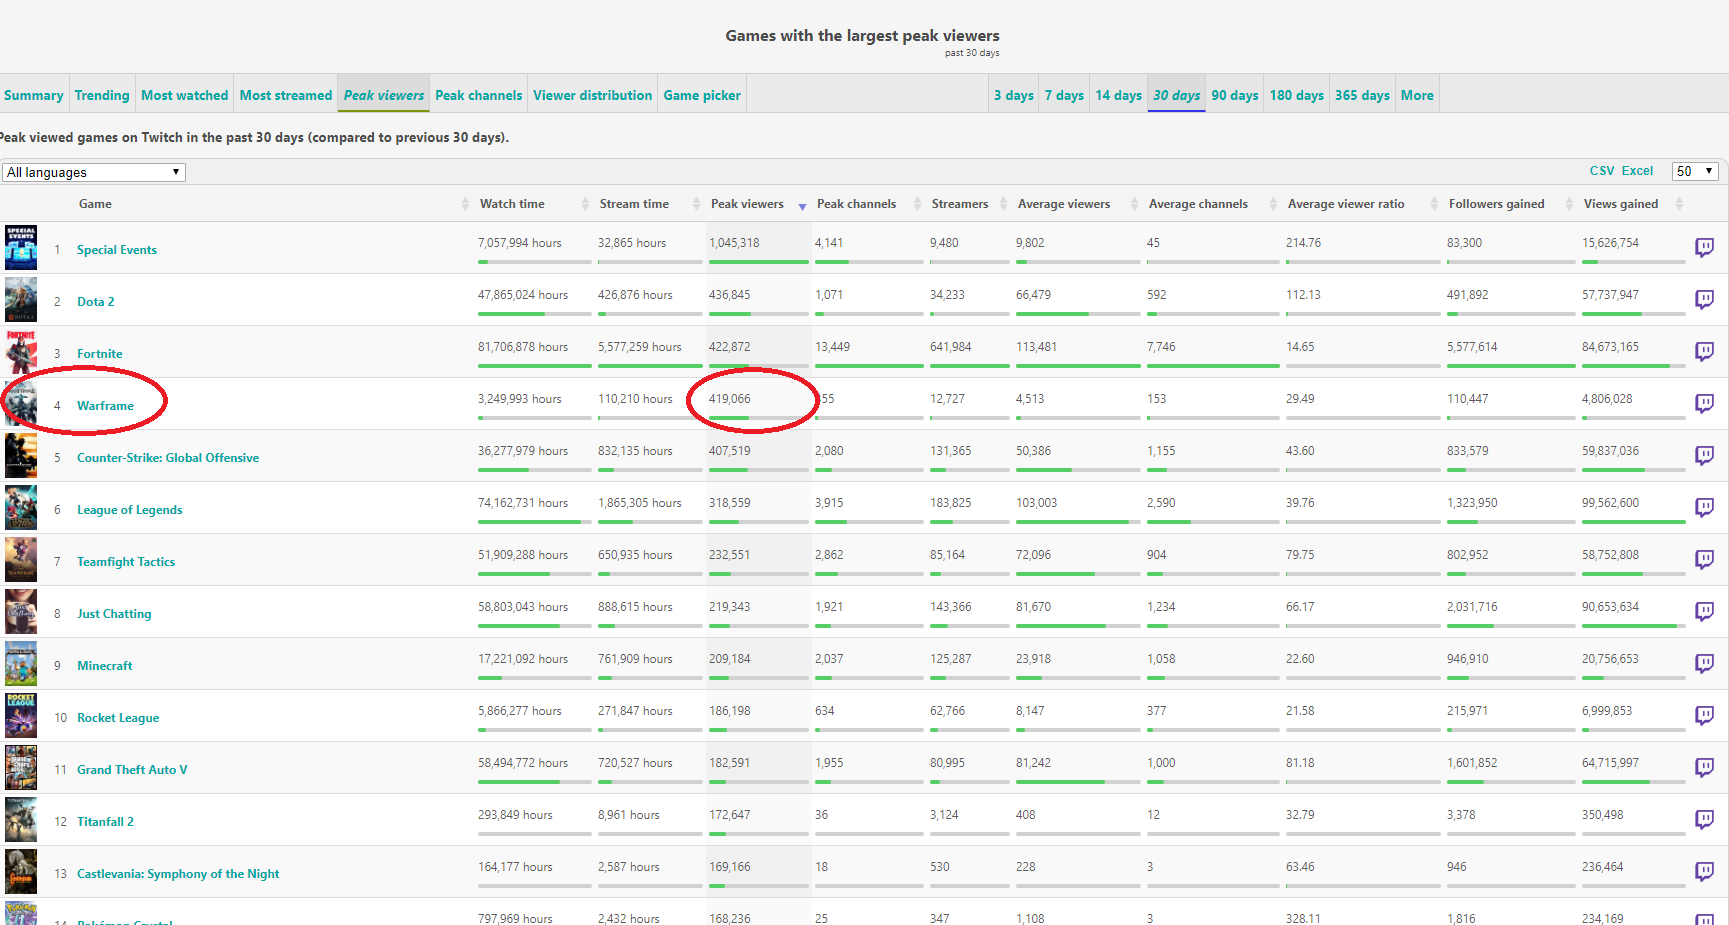Image resolution: width=1729 pixels, height=925 pixels.
Task: Expand the More time range menu
Action: point(1416,95)
